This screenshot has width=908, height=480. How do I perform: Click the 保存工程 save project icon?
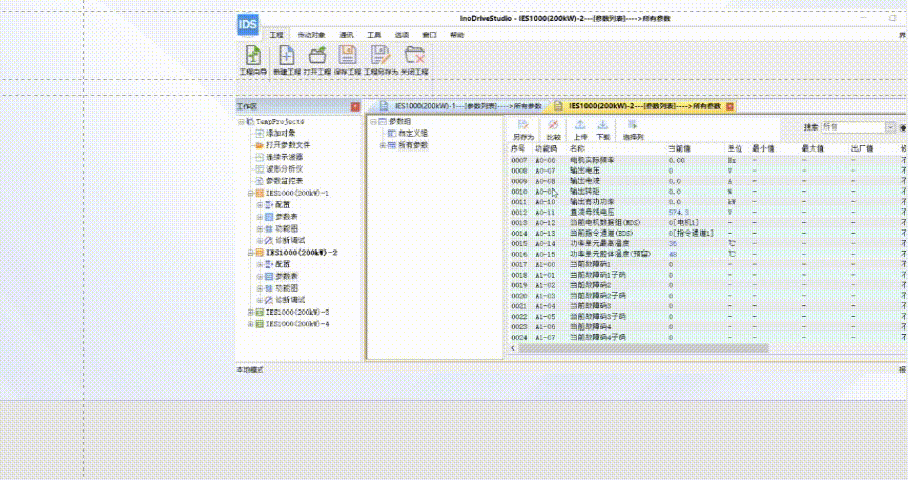pyautogui.click(x=347, y=56)
